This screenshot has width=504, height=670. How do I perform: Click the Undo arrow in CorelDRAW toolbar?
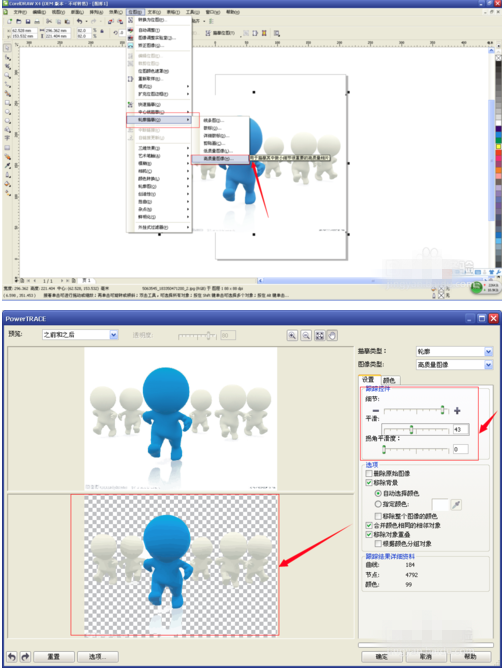(x=79, y=21)
